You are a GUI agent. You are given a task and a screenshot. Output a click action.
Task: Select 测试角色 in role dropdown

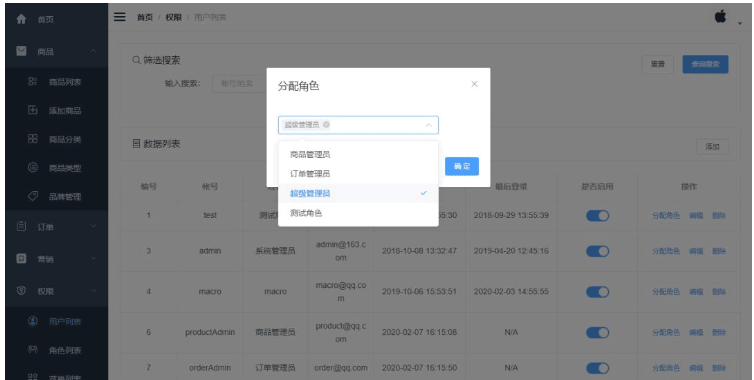358,213
